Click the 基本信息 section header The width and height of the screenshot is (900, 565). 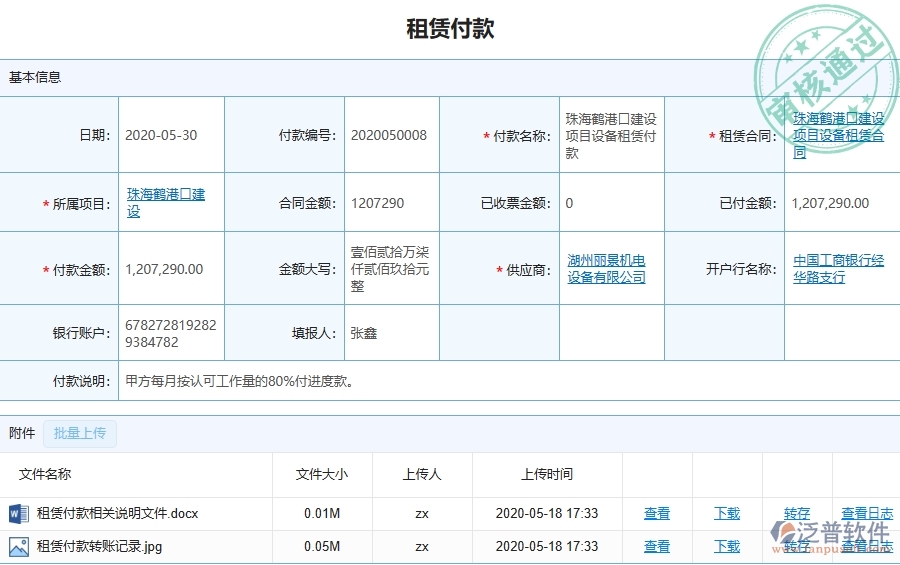point(35,77)
